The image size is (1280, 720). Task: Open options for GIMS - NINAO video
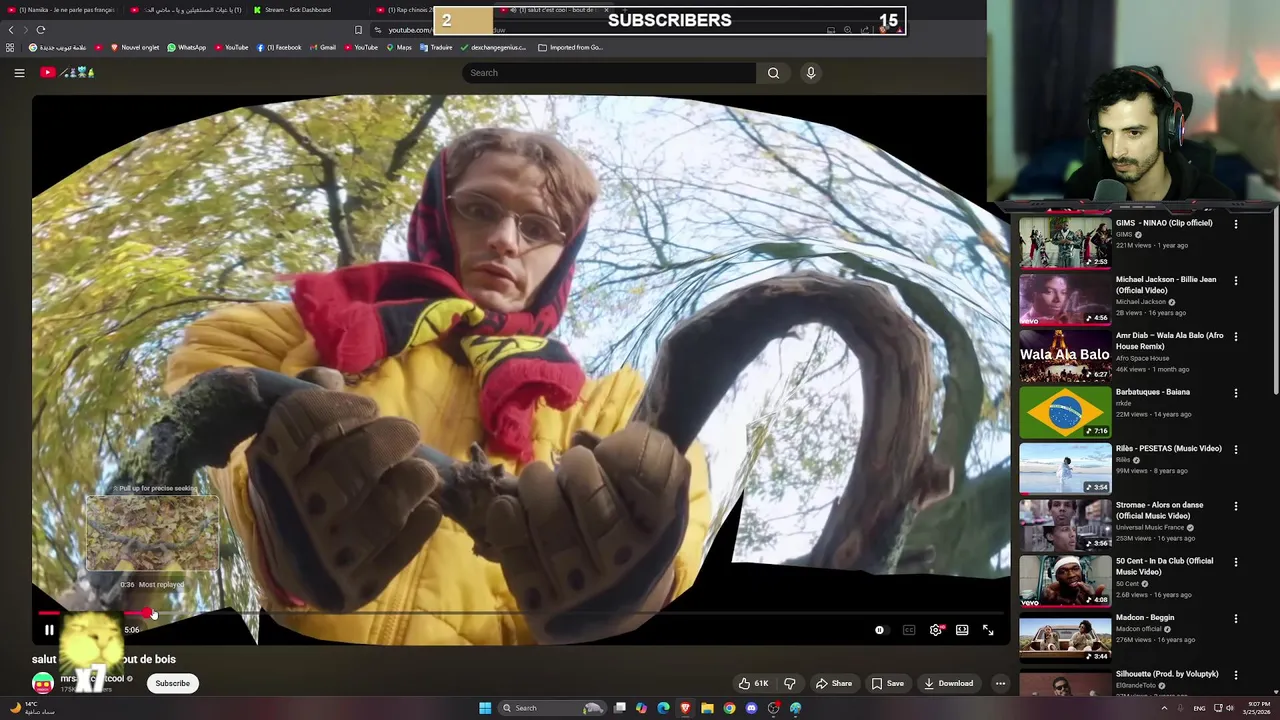pos(1236,224)
